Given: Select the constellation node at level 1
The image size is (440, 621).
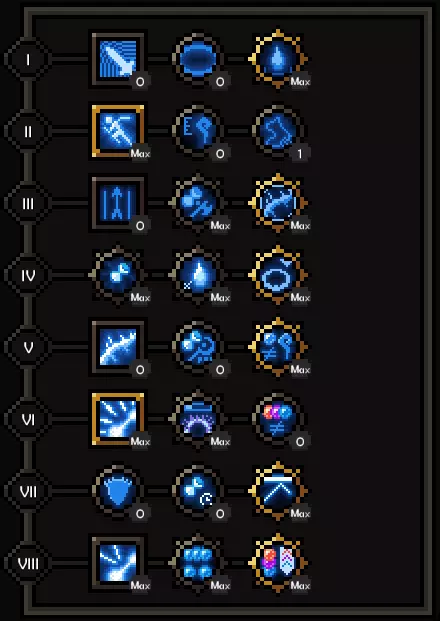Looking at the screenshot, I should [x=278, y=131].
